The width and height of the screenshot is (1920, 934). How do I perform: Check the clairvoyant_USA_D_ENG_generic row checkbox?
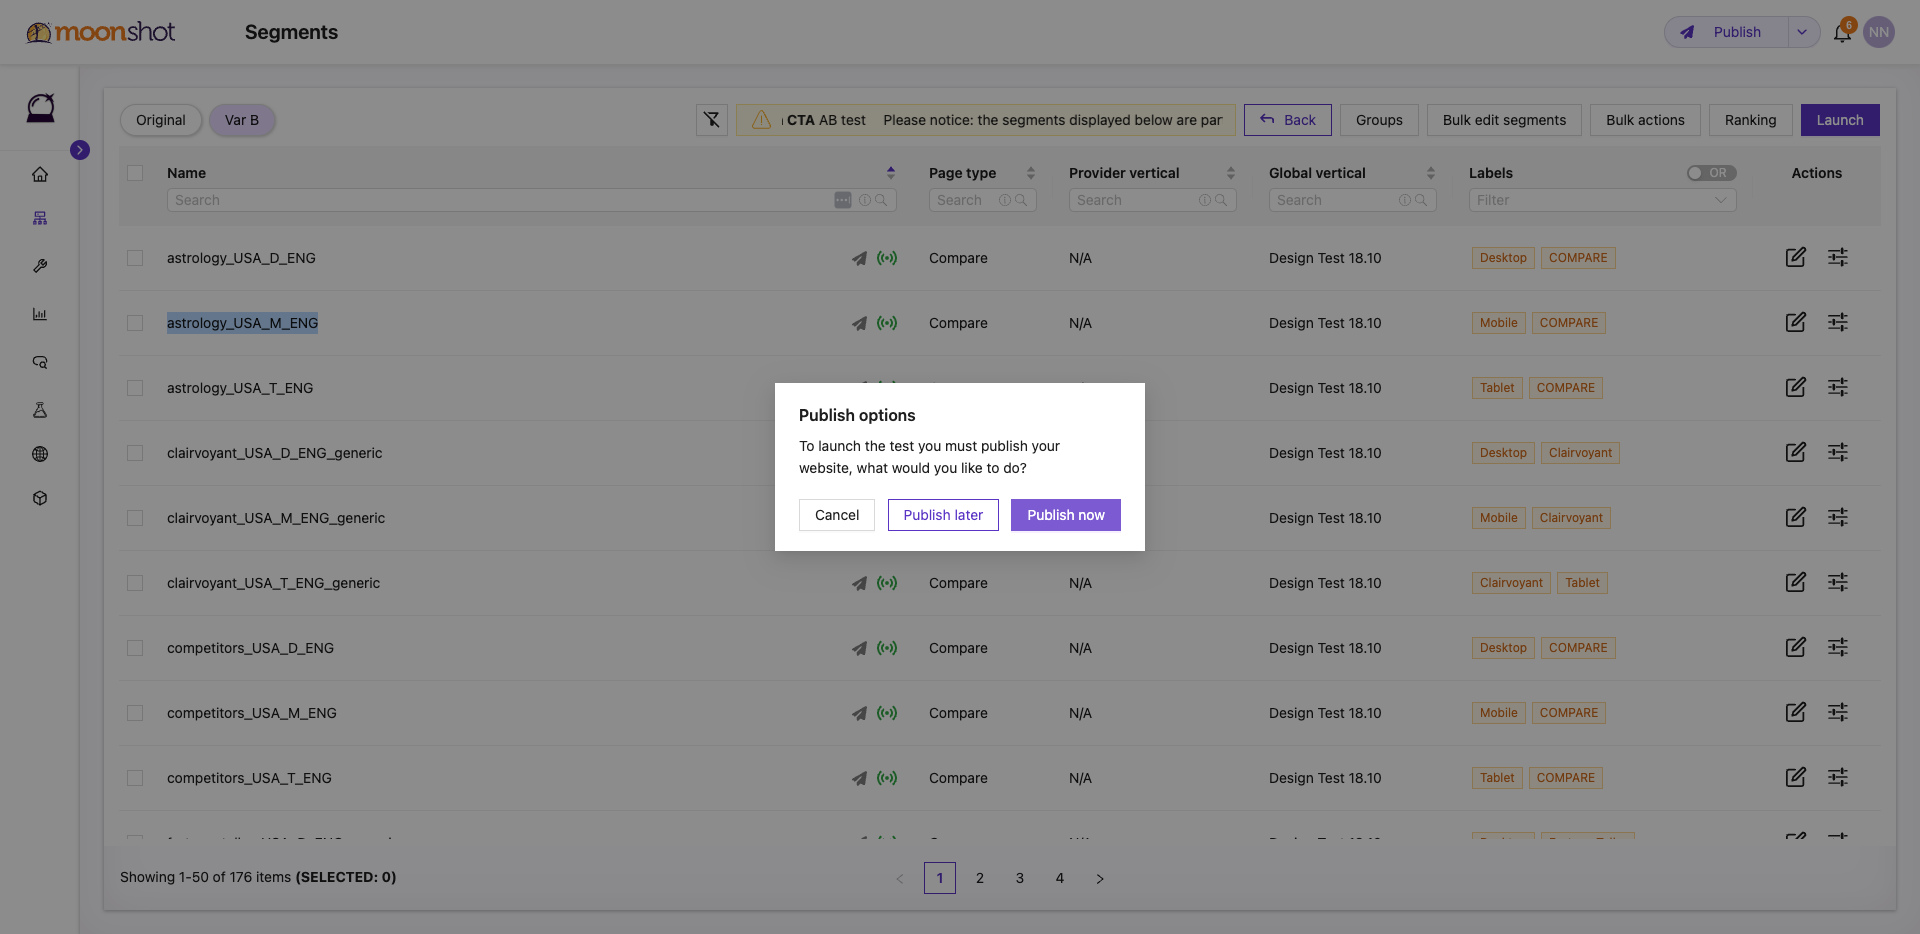click(135, 453)
